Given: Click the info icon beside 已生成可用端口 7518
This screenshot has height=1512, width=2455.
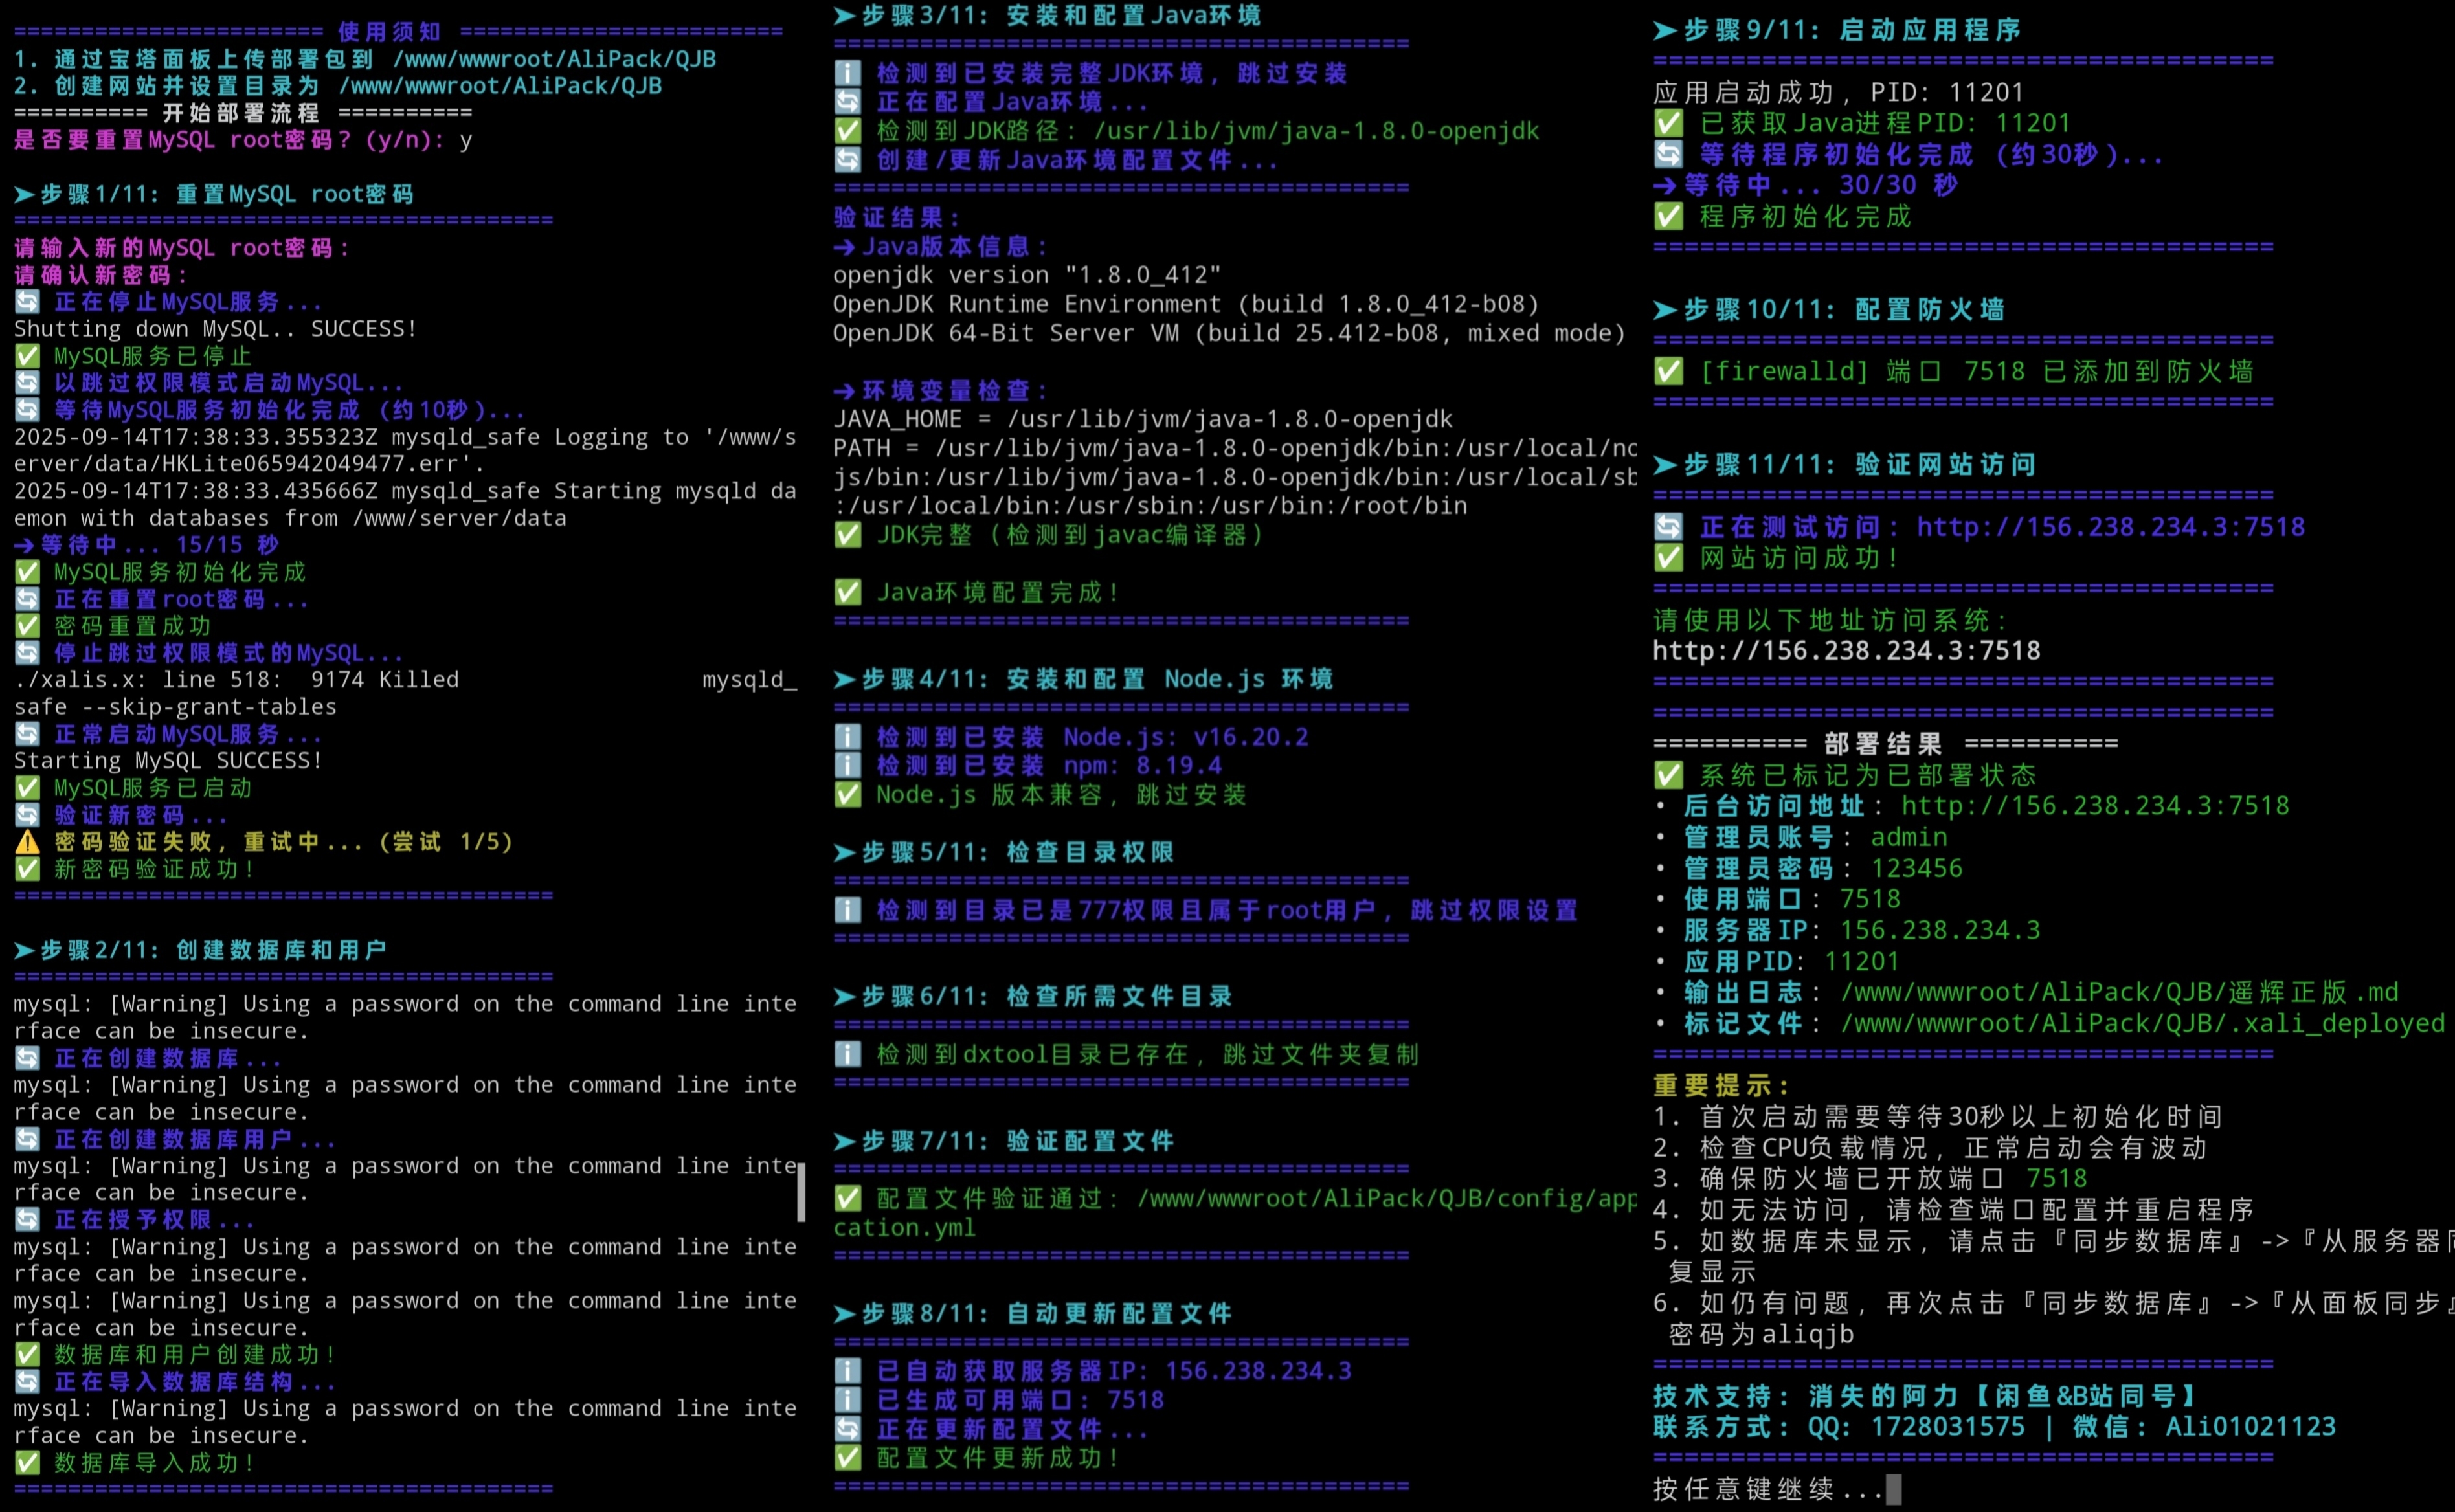Looking at the screenshot, I should click(847, 1400).
